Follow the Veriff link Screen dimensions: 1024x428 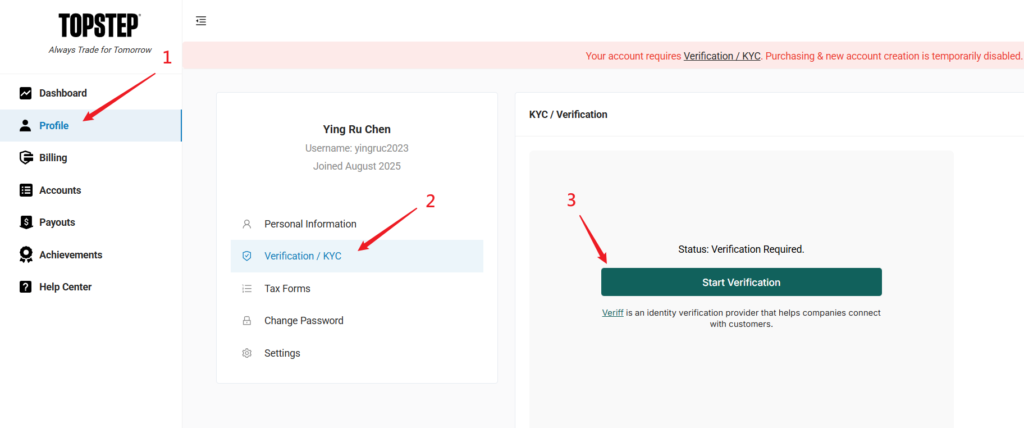coord(612,313)
